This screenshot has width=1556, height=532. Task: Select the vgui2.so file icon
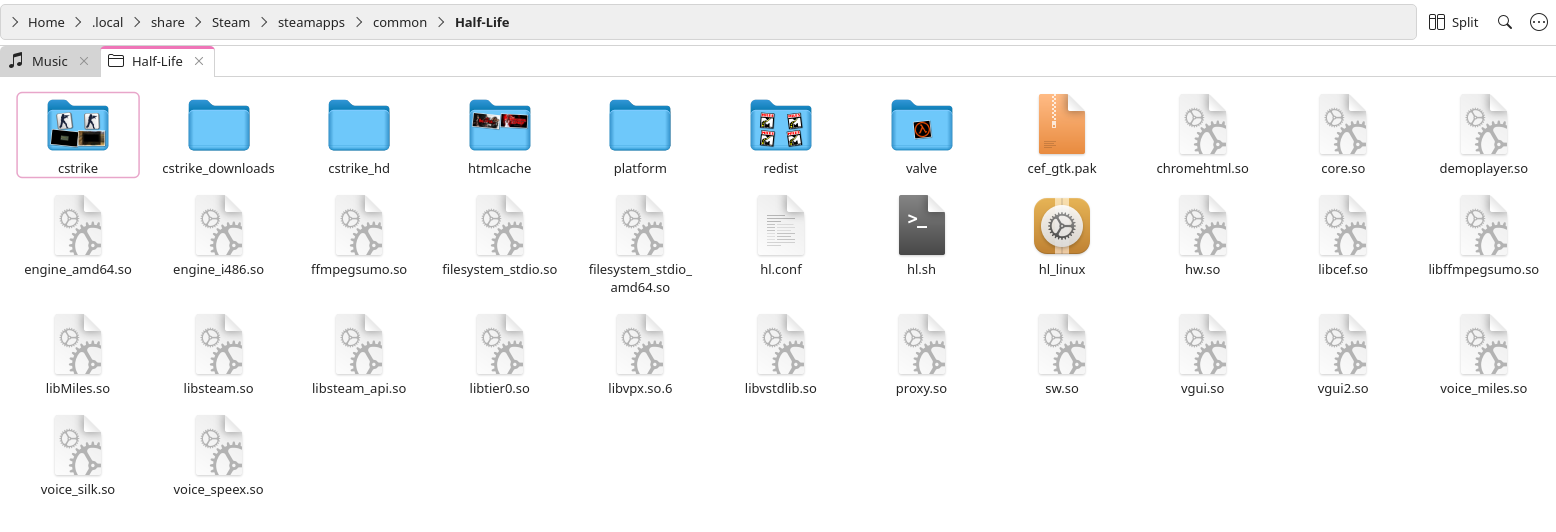(1343, 344)
